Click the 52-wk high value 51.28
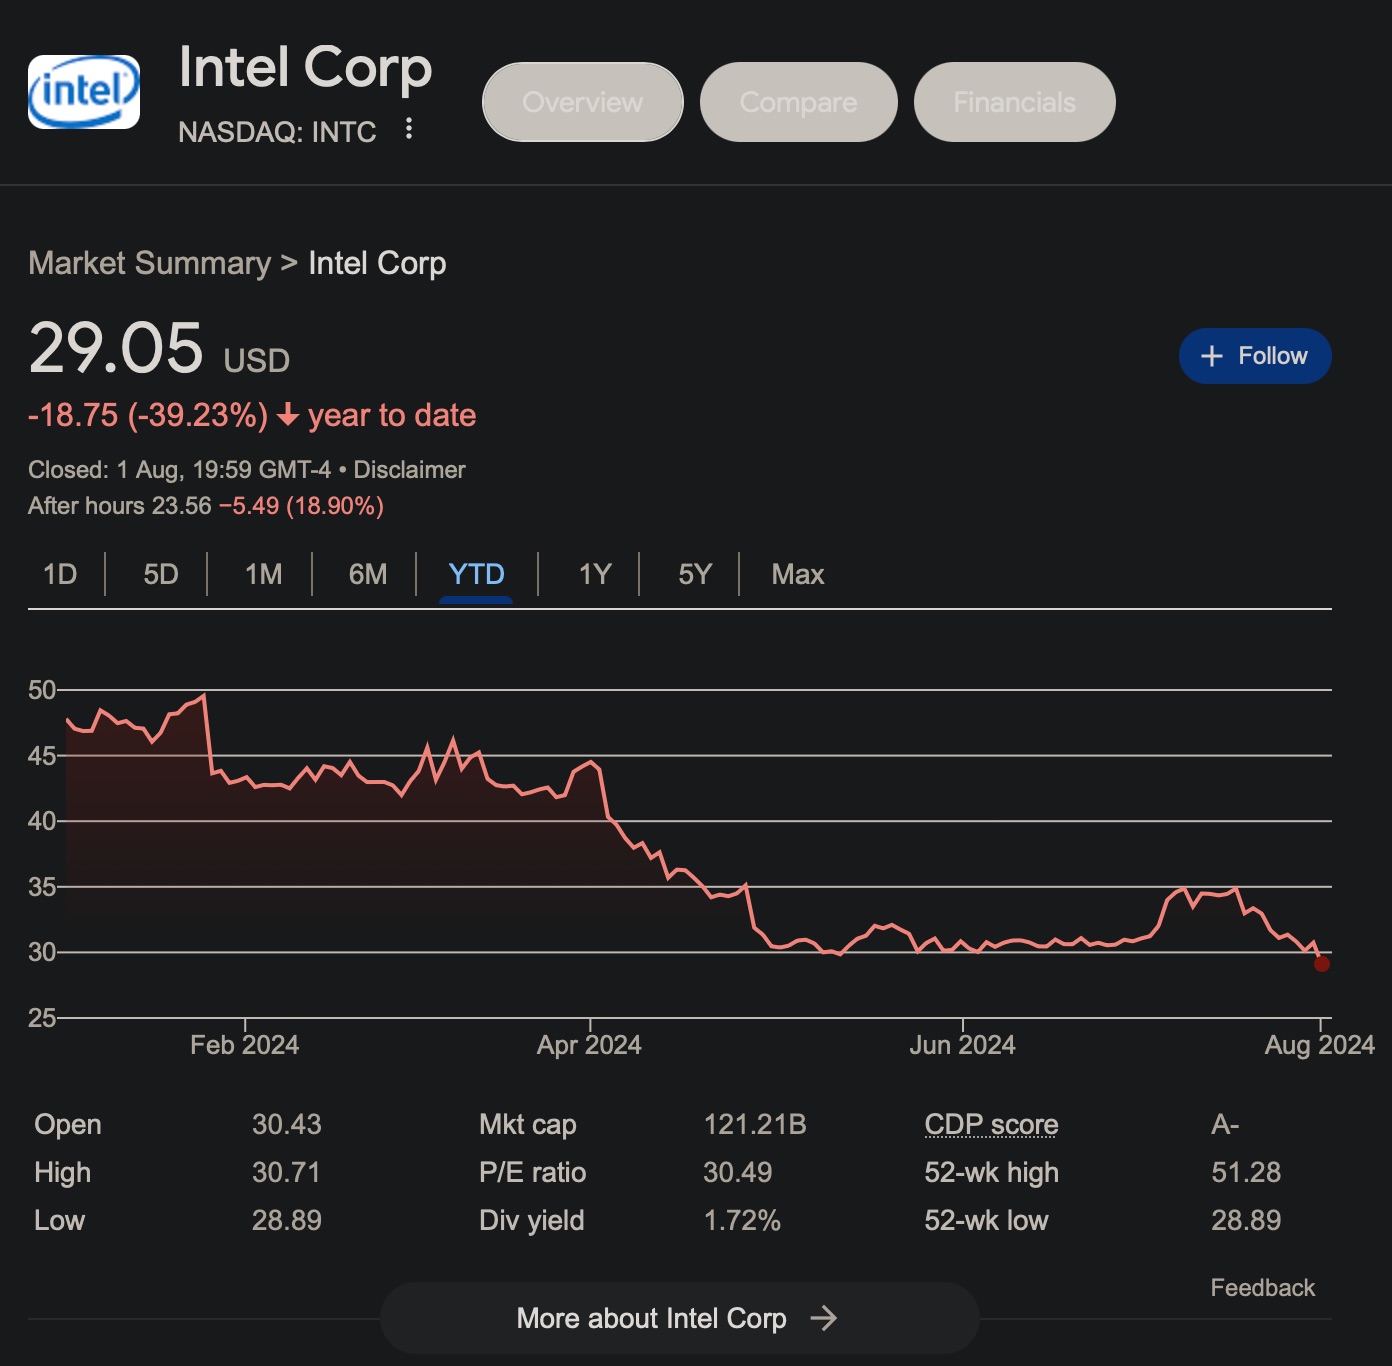 coord(1246,1172)
